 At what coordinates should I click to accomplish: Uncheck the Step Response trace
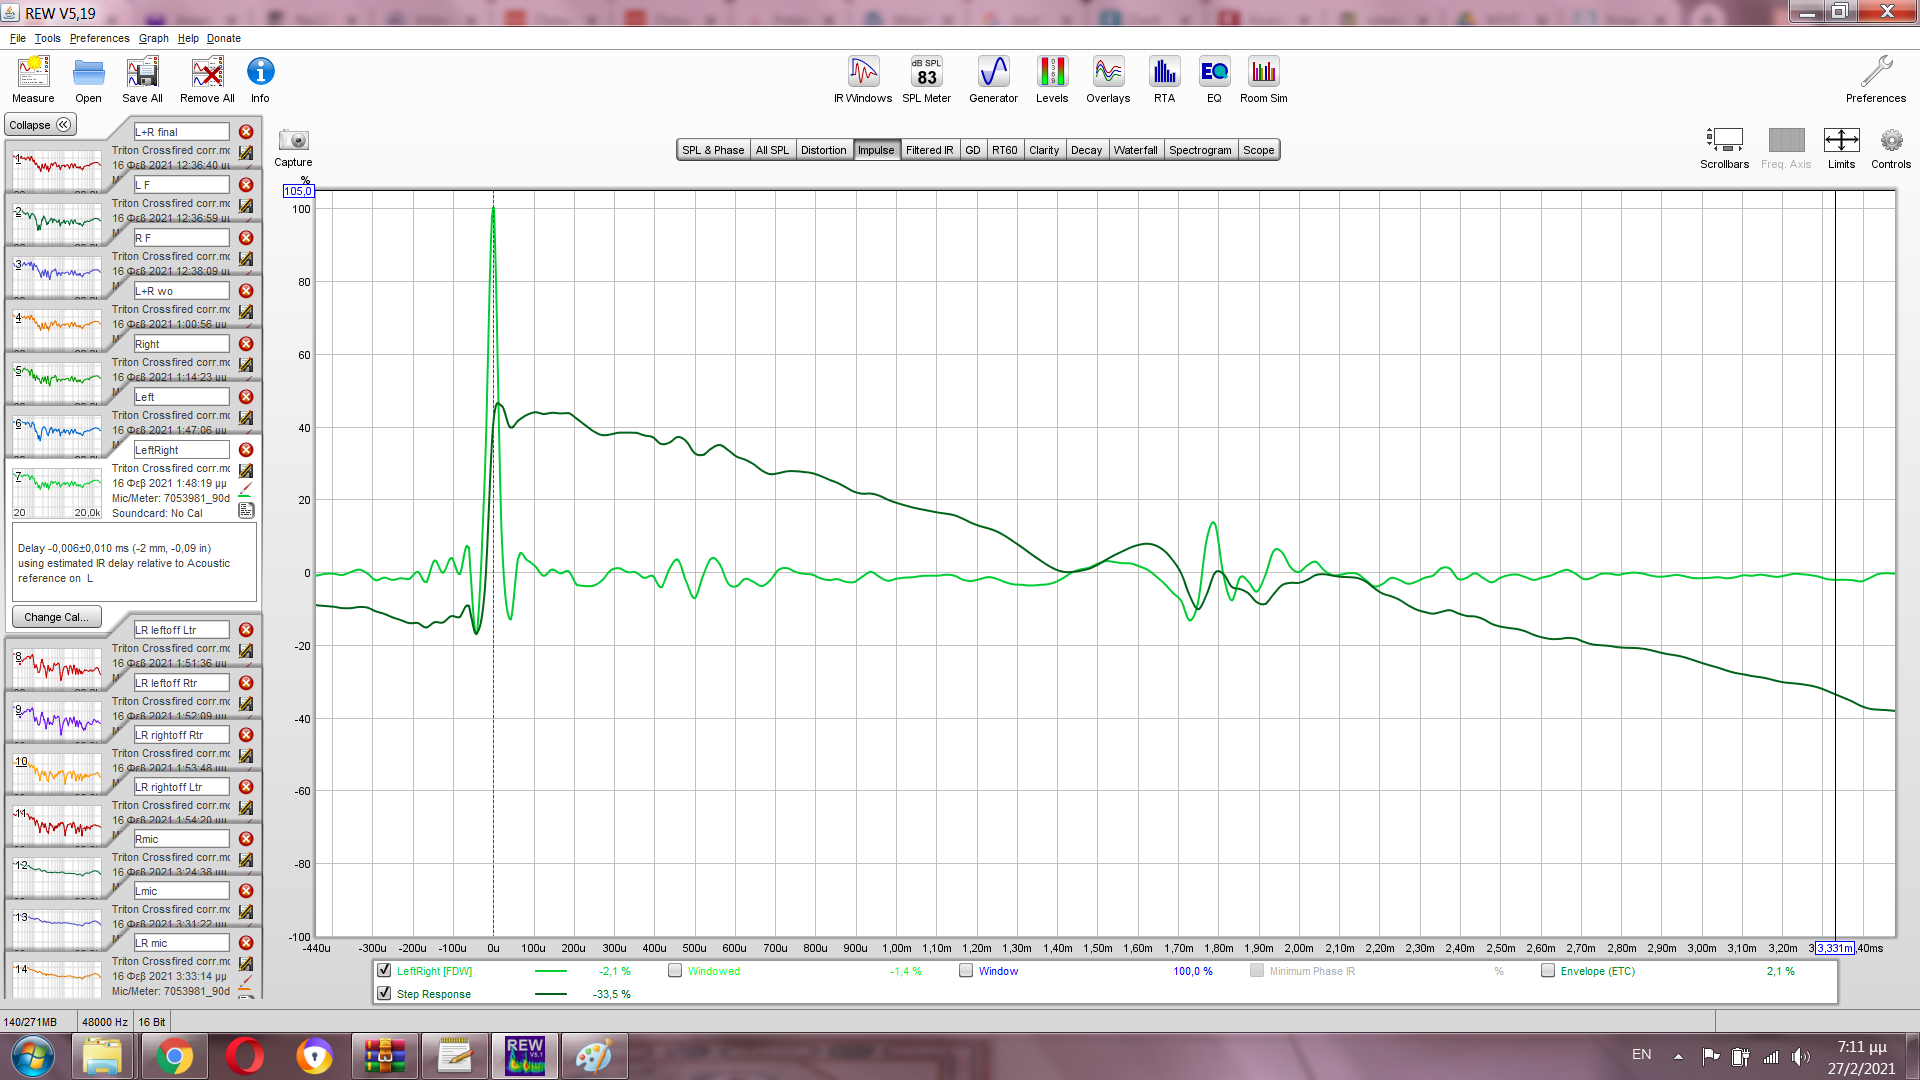pyautogui.click(x=384, y=993)
